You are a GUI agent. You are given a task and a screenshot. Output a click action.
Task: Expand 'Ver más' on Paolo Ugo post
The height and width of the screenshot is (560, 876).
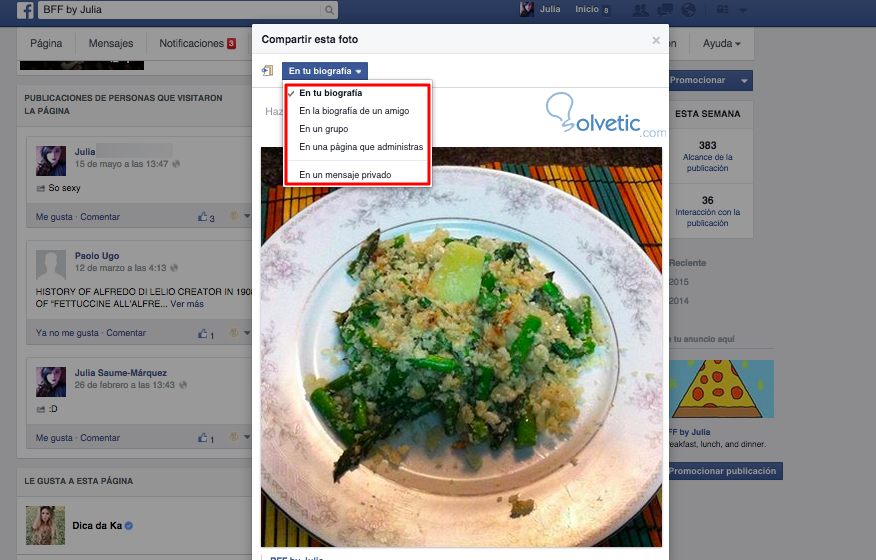pos(187,303)
